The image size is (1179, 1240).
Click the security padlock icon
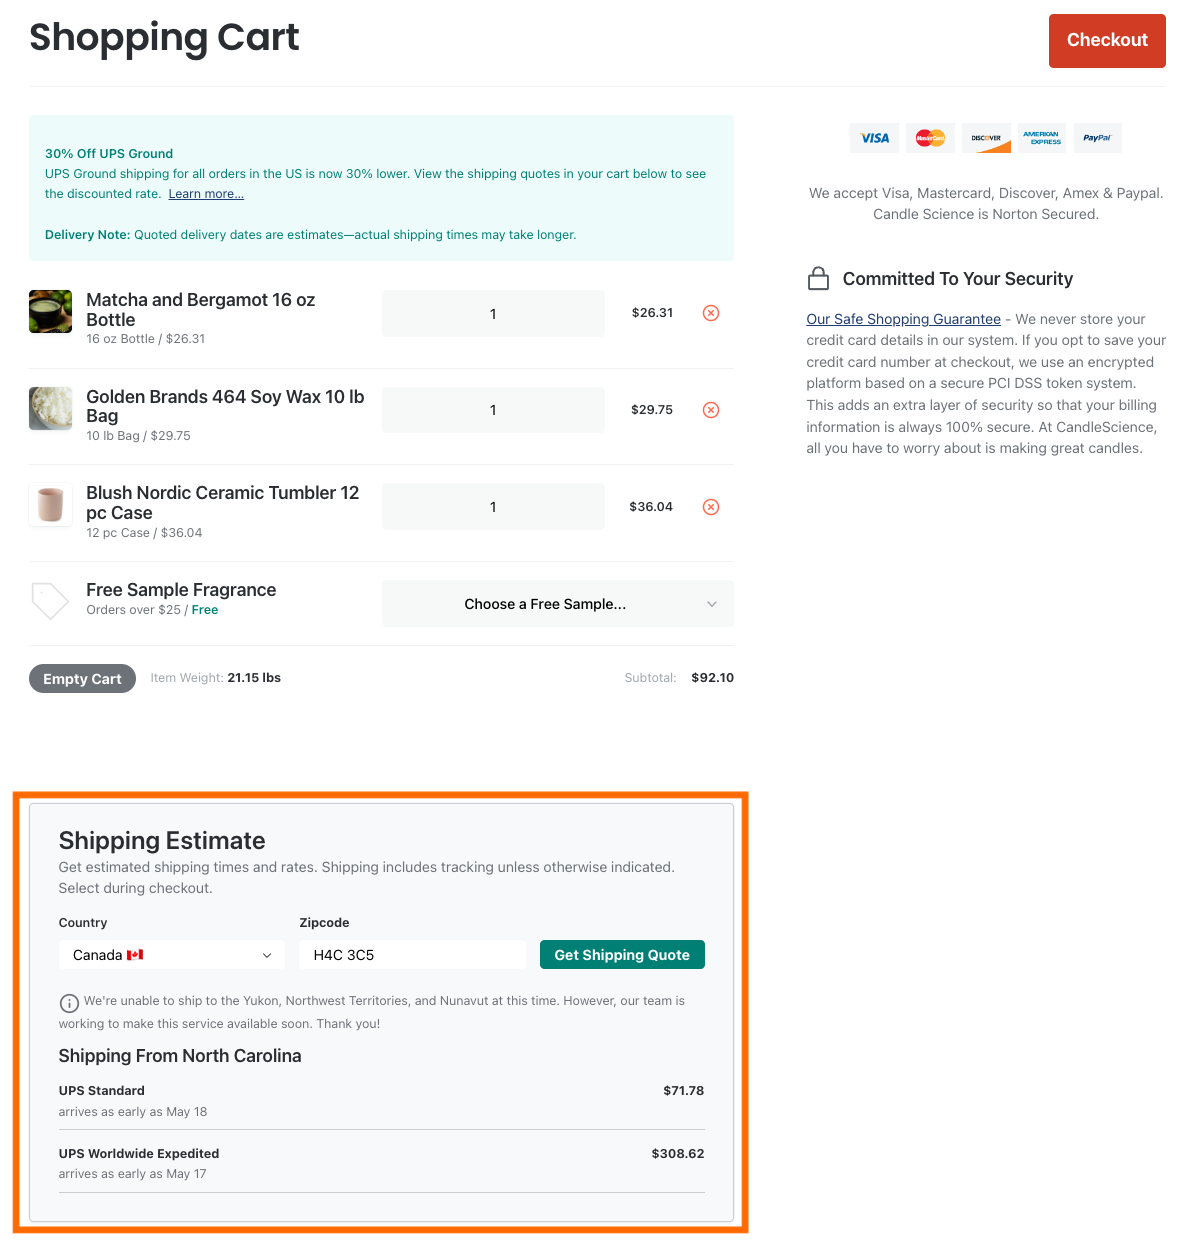click(x=818, y=278)
